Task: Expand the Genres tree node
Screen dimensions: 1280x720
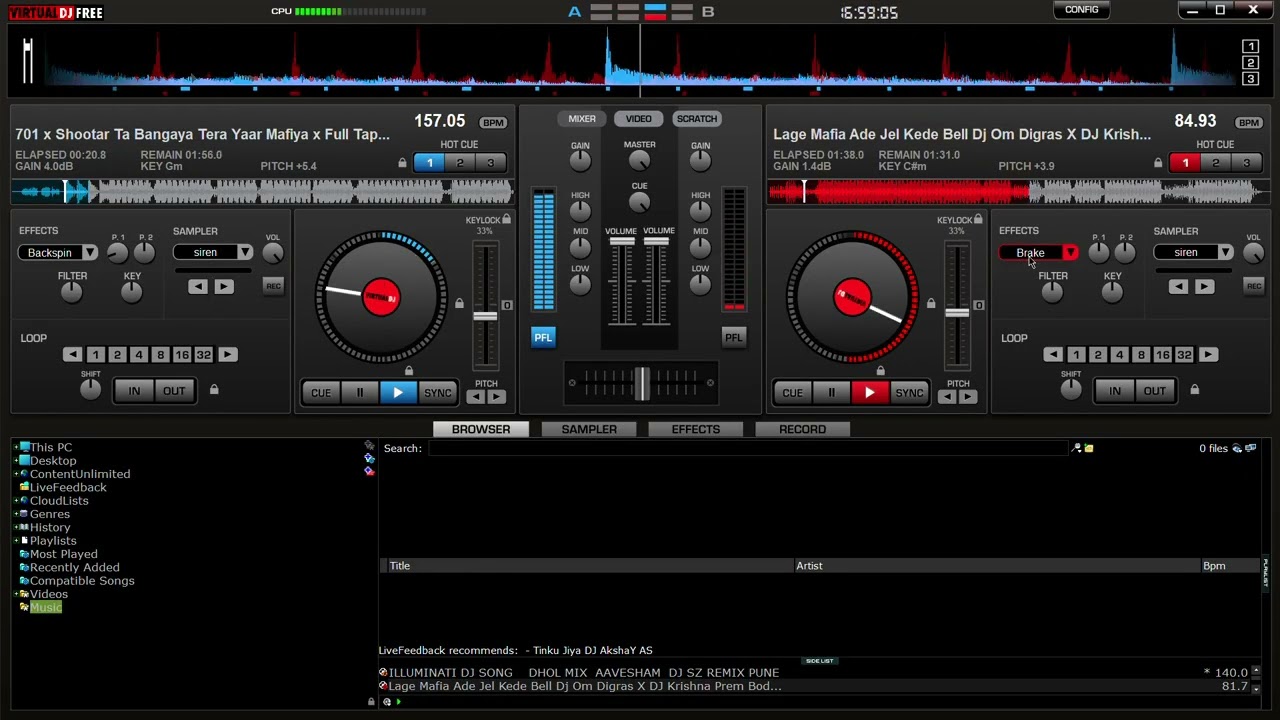Action: click(x=16, y=515)
